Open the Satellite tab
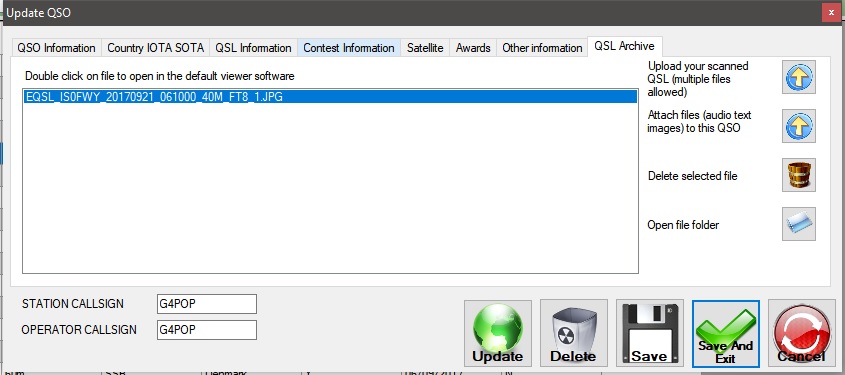The height and width of the screenshot is (375, 845). point(425,48)
